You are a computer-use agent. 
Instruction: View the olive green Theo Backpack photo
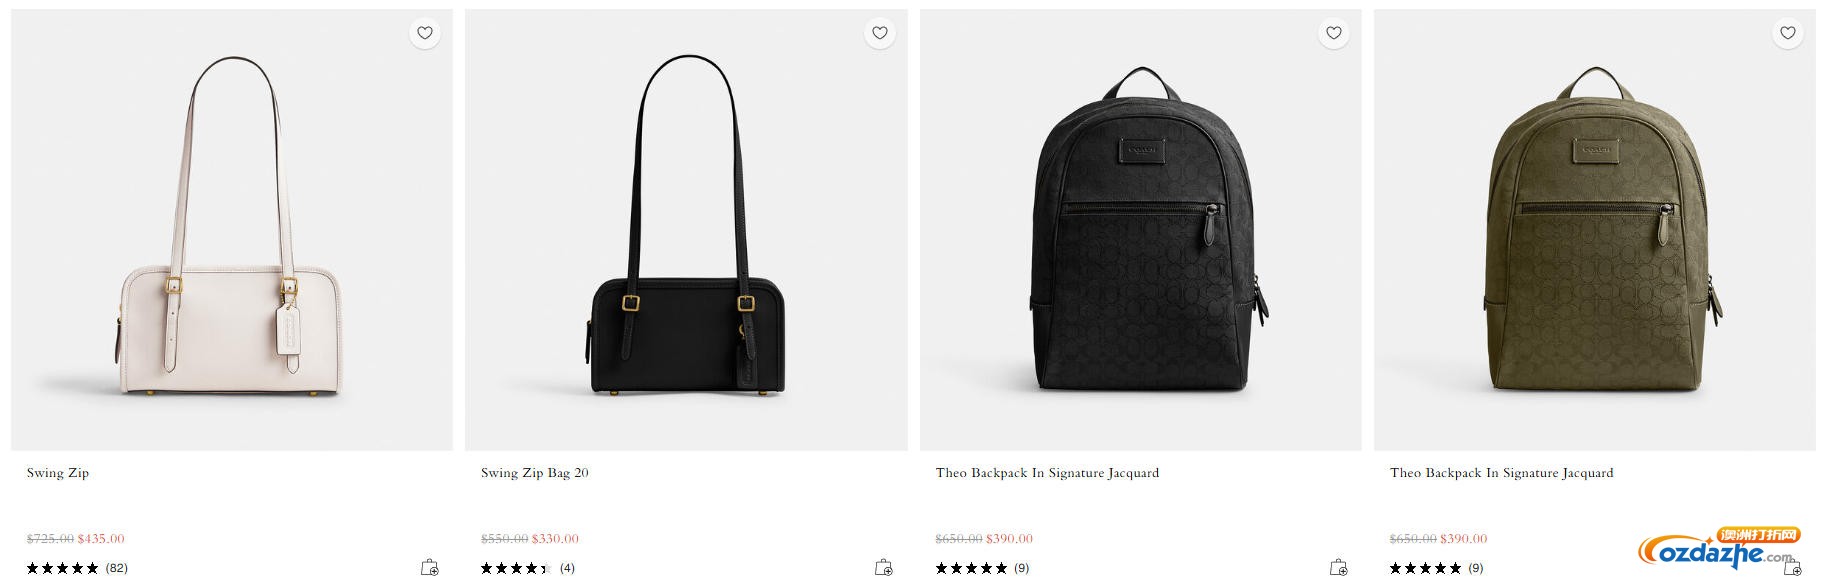1594,230
